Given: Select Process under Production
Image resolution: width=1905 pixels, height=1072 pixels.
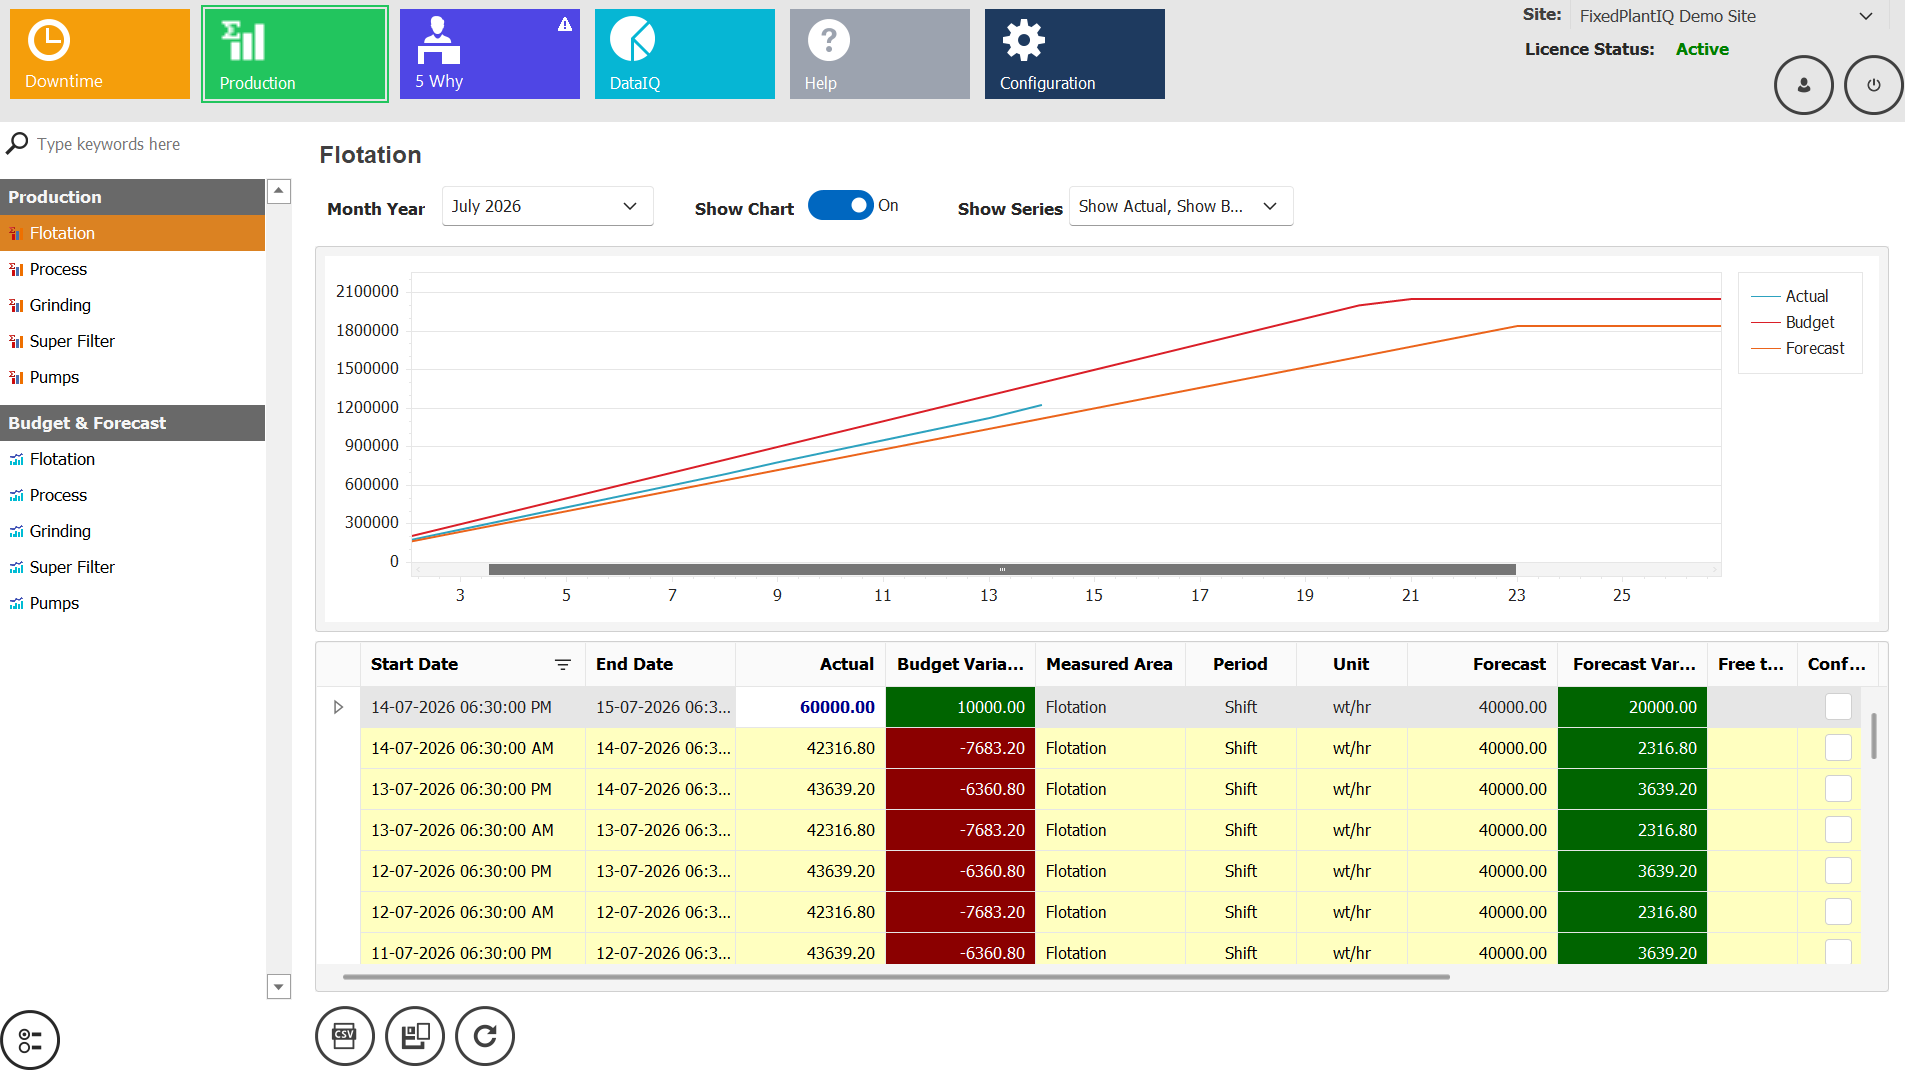Looking at the screenshot, I should 132,269.
